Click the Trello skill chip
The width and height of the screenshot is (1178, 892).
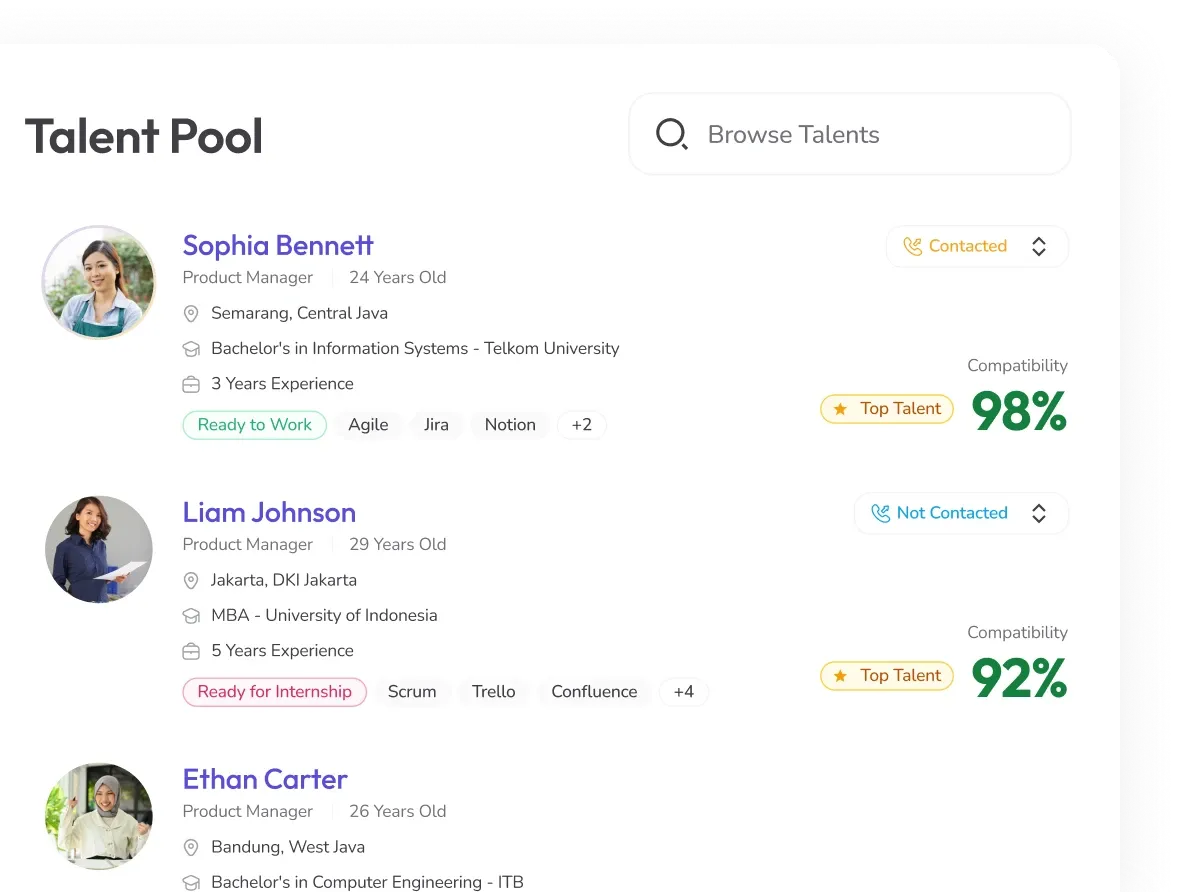point(494,692)
